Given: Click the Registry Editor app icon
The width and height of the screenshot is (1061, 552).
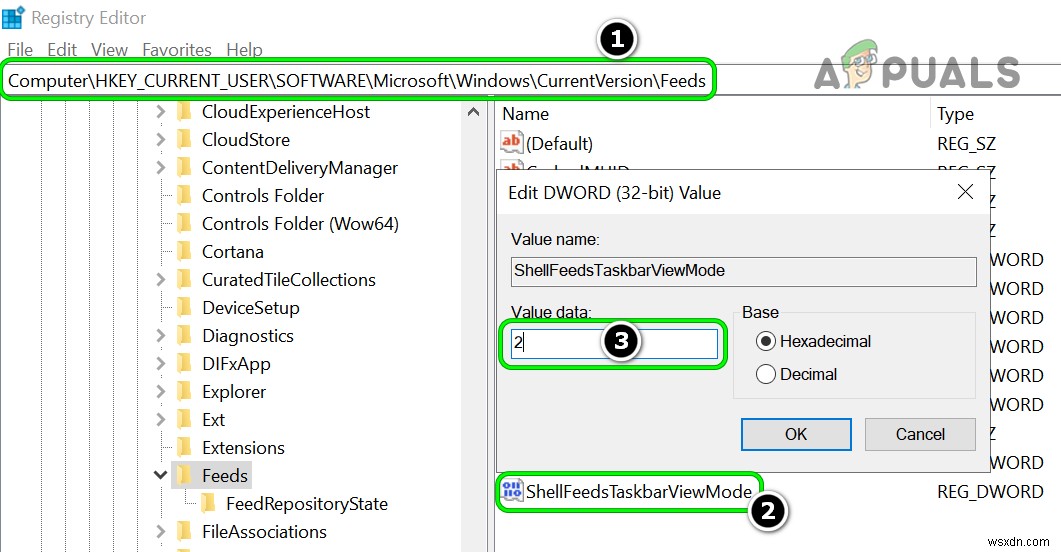Looking at the screenshot, I should [x=13, y=18].
